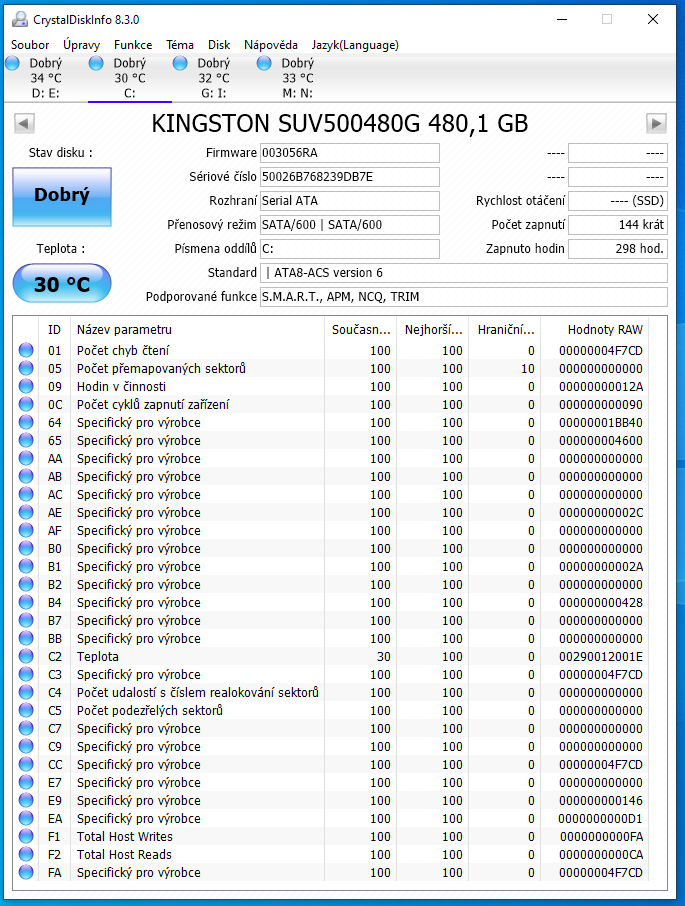Select the 'Teplota' parameter row

333,656
